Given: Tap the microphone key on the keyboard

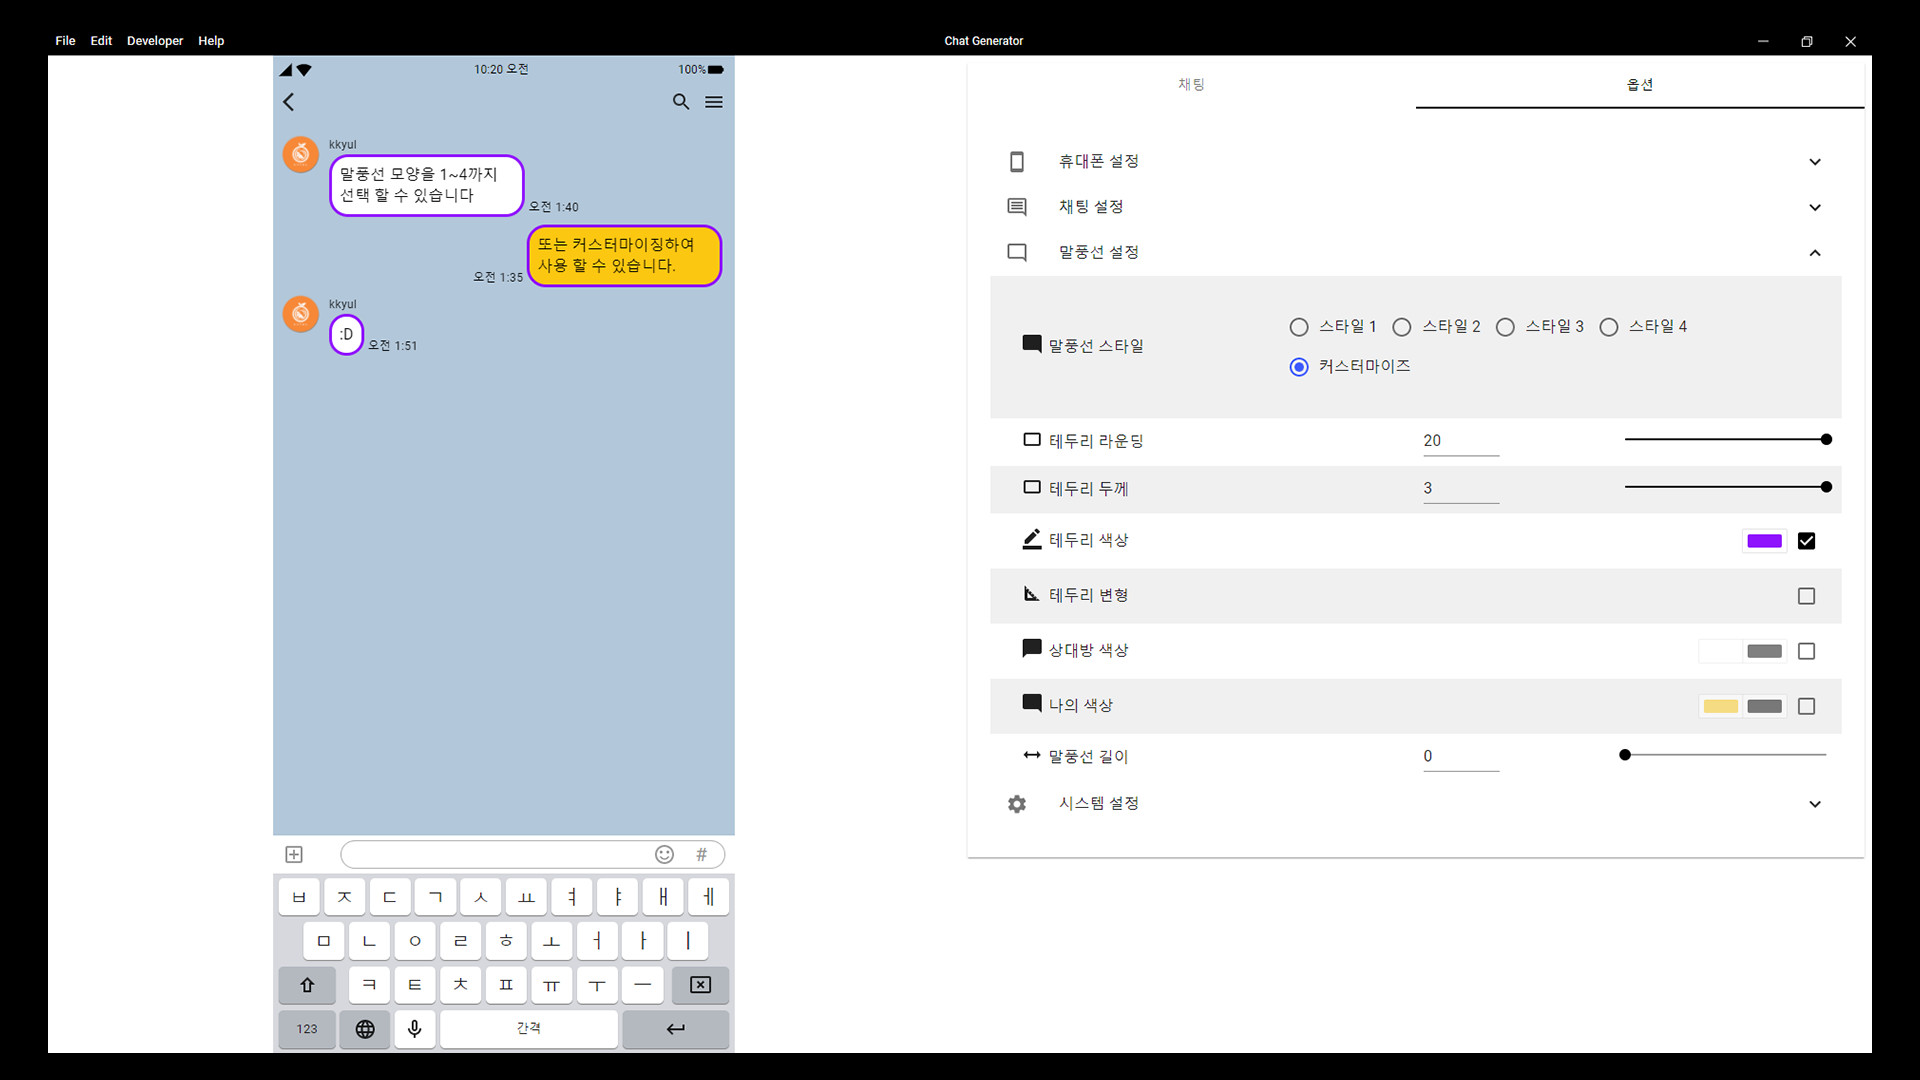Looking at the screenshot, I should tap(414, 1029).
